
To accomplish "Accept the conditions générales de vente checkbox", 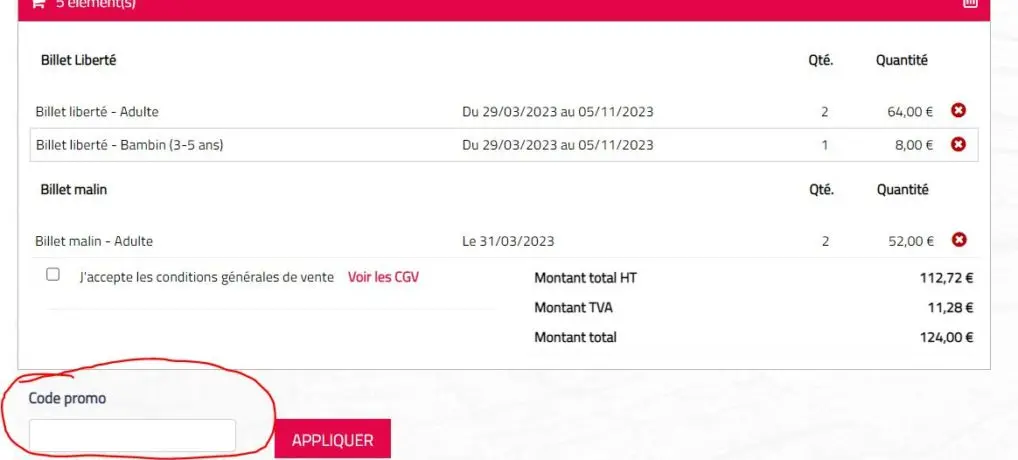I will pyautogui.click(x=53, y=275).
